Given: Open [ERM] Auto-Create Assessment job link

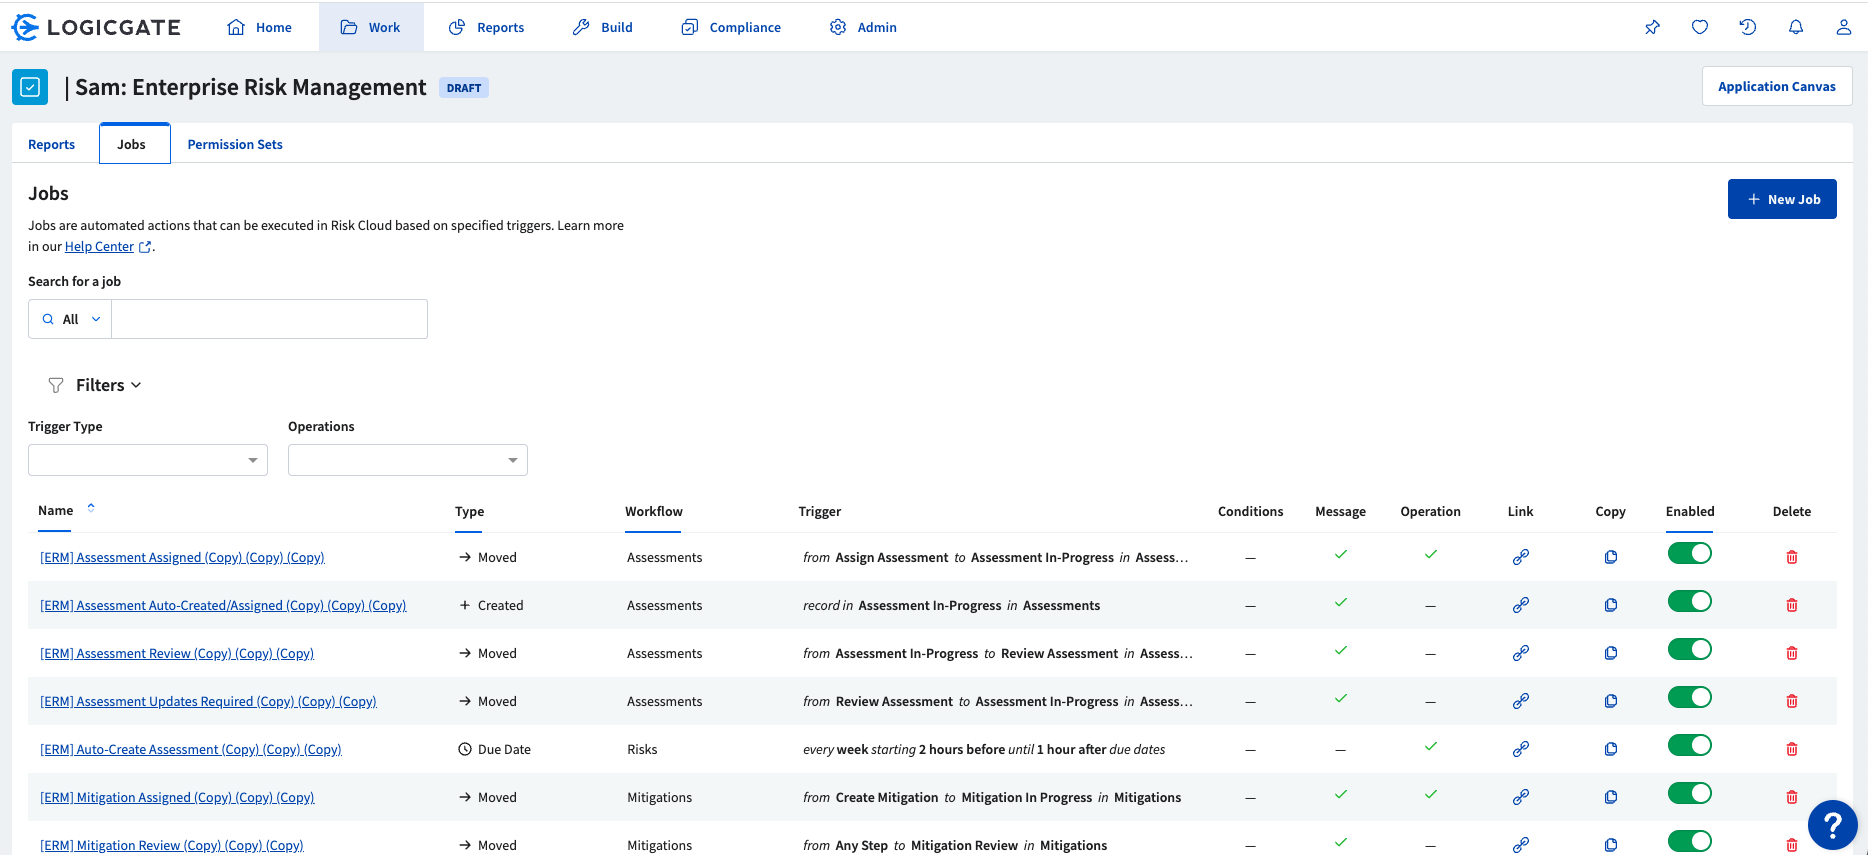Looking at the screenshot, I should [x=191, y=749].
